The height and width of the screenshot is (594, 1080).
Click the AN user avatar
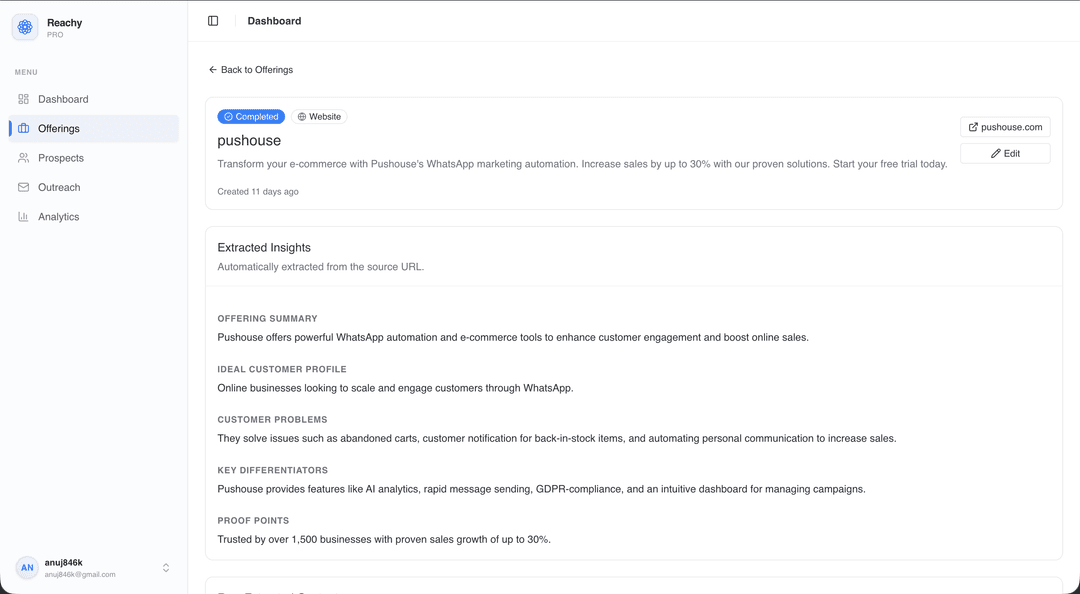click(27, 568)
